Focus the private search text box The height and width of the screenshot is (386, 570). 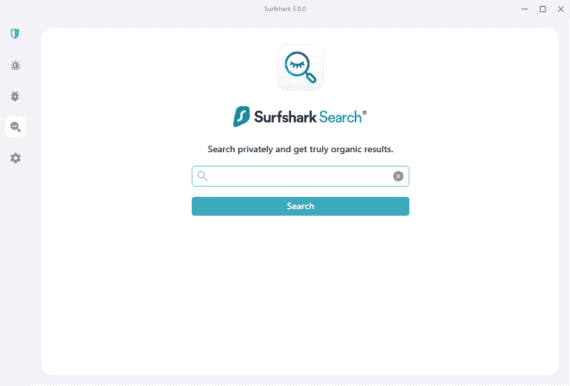pyautogui.click(x=300, y=176)
